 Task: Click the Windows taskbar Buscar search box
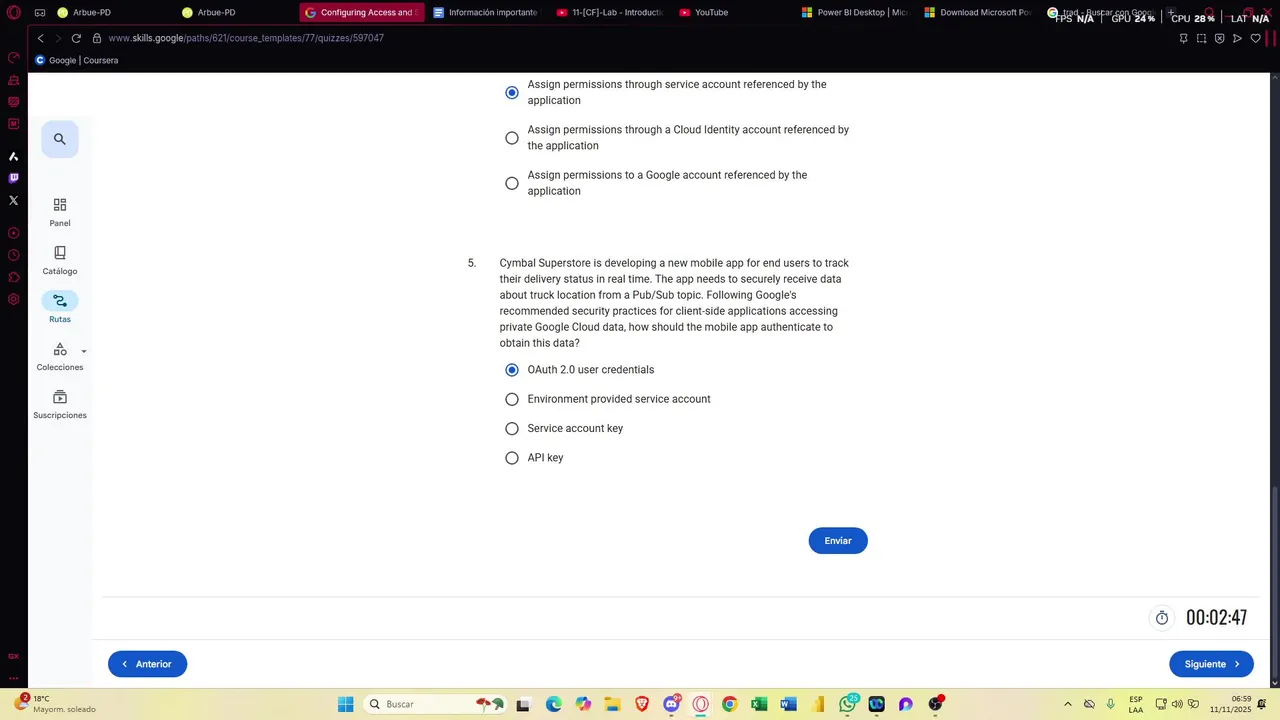(434, 704)
